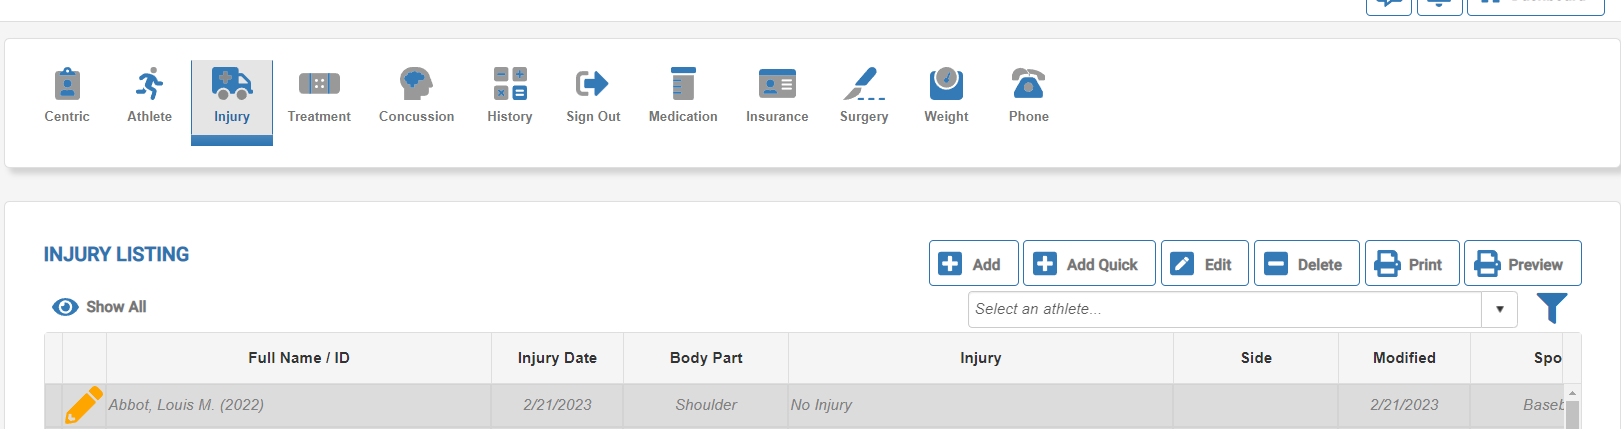Open the Centric clipboard icon

point(67,85)
